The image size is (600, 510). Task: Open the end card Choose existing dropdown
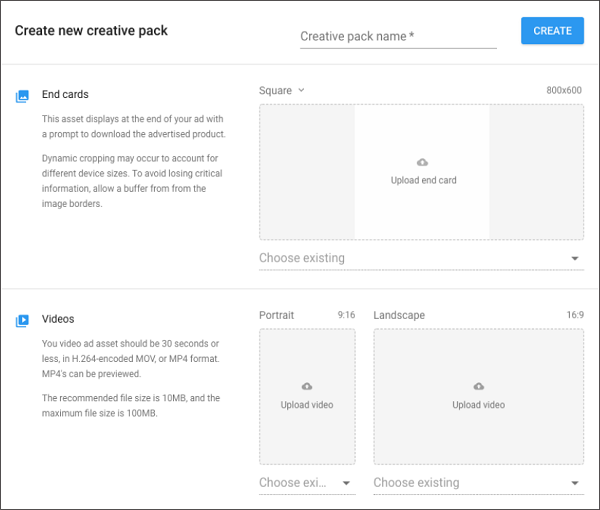420,258
